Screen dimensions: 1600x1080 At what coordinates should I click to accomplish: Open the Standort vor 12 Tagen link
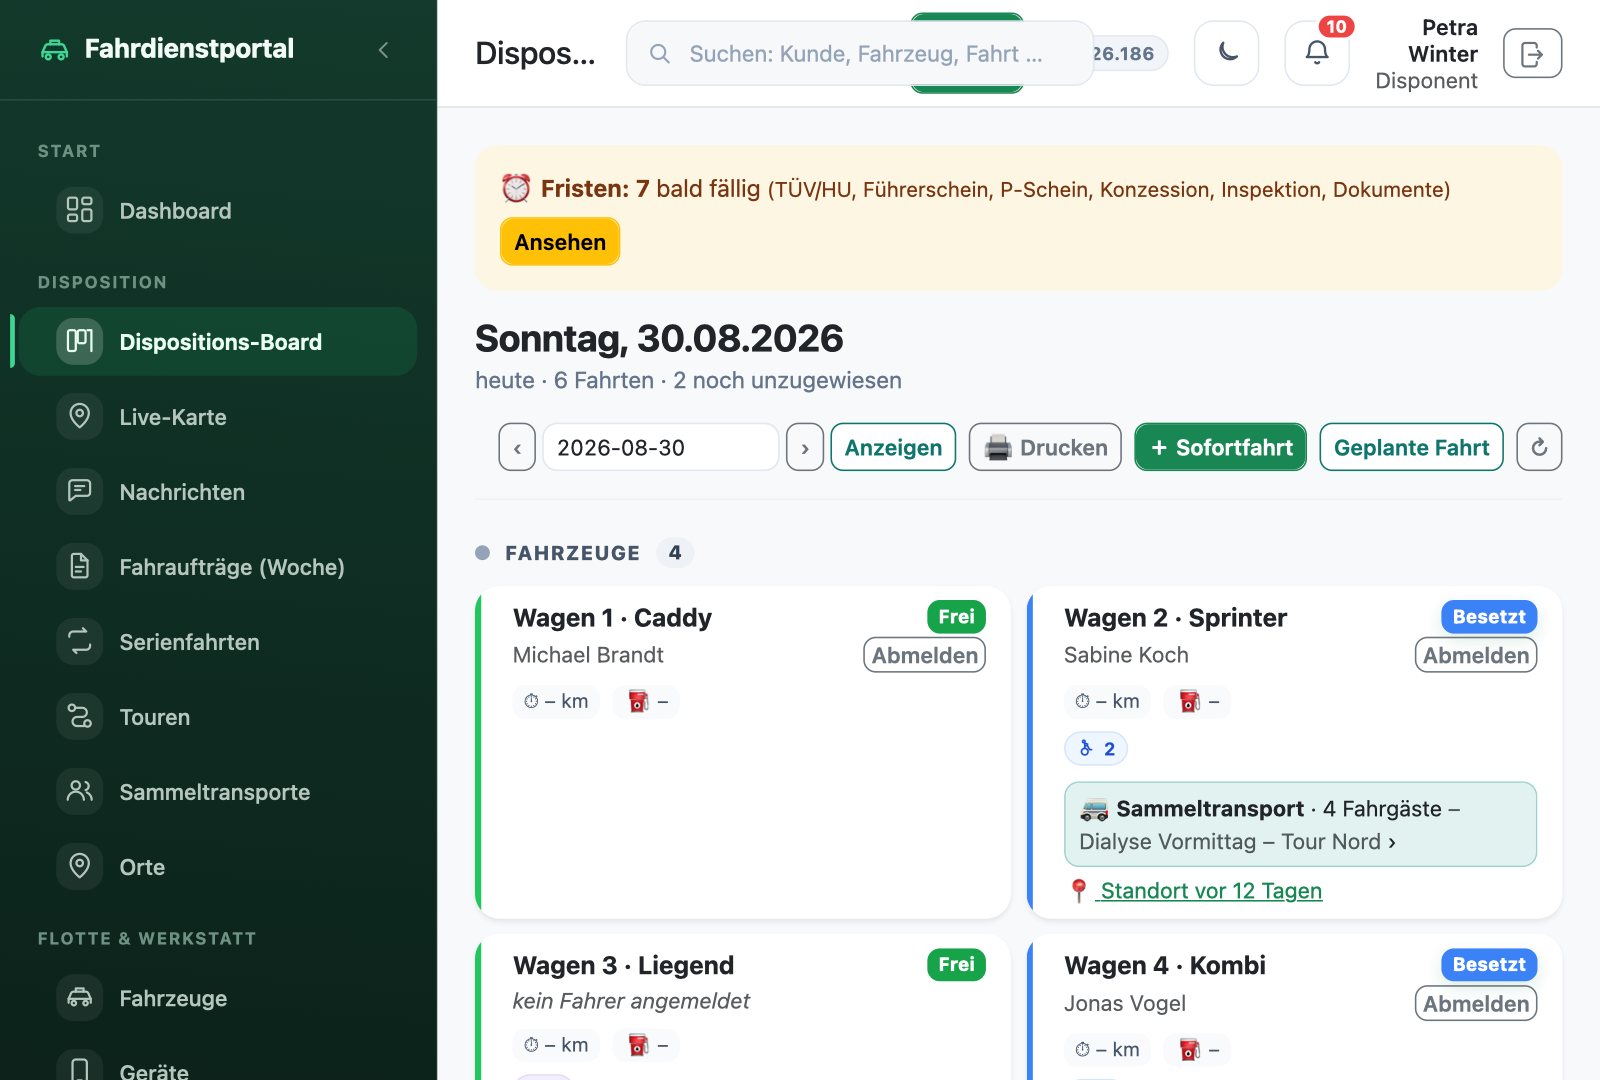[x=1209, y=890]
